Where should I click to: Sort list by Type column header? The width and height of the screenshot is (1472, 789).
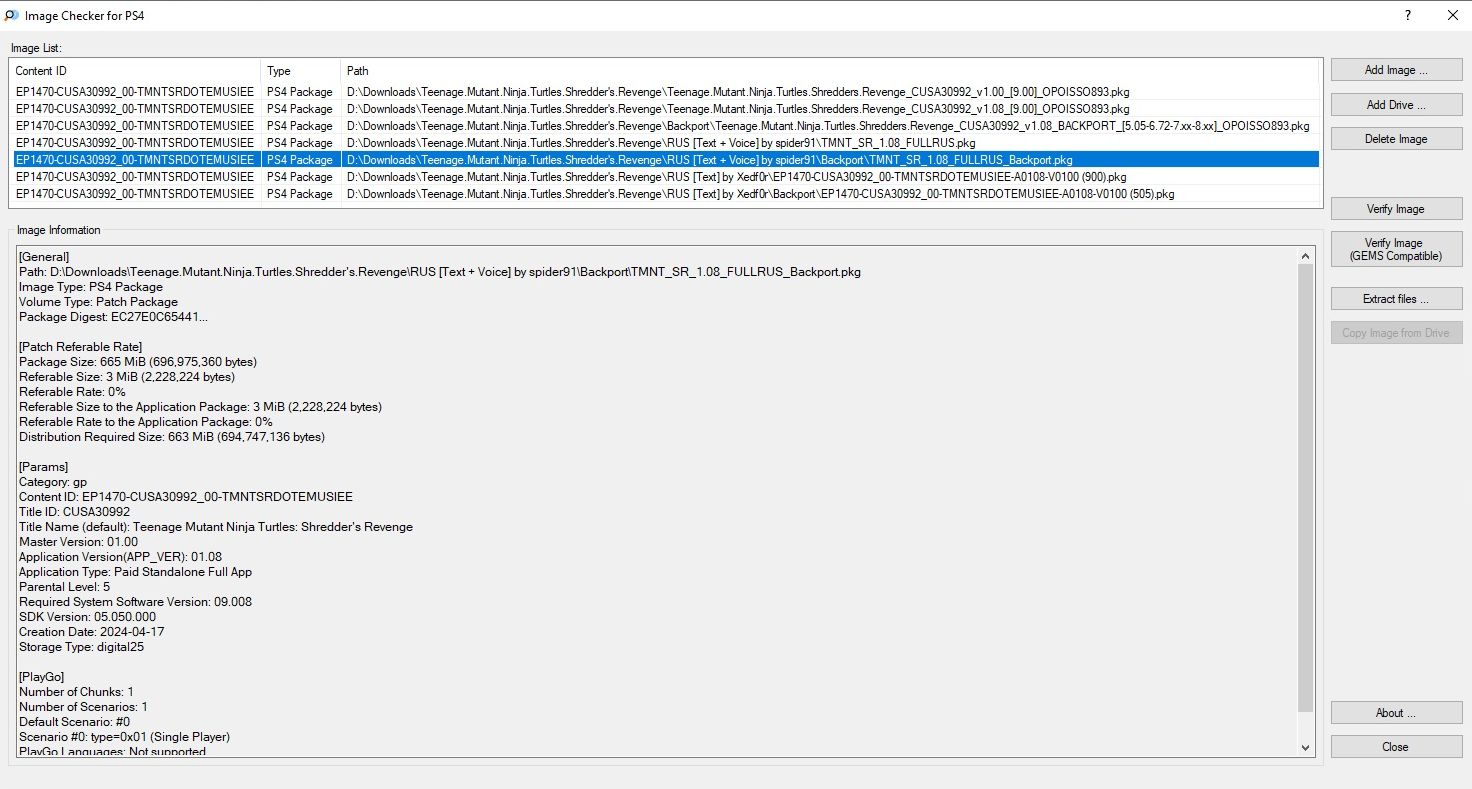coord(301,71)
